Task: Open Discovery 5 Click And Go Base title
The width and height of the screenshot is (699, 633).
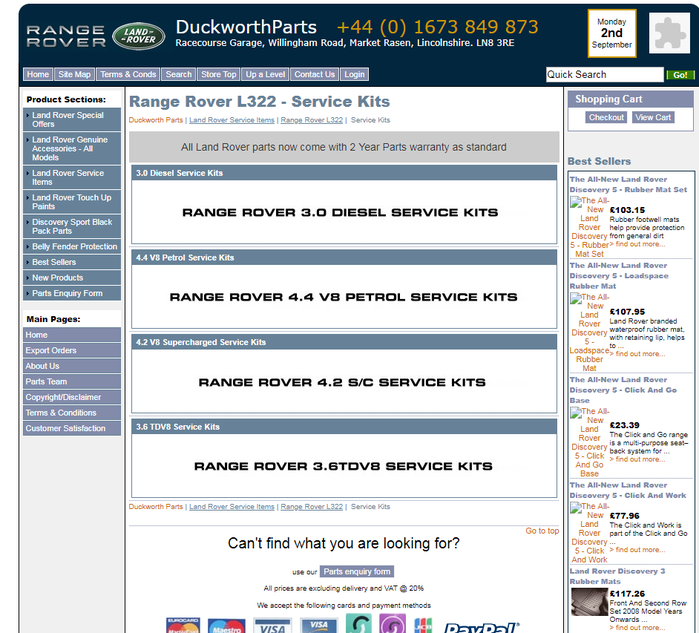Action: tap(623, 390)
